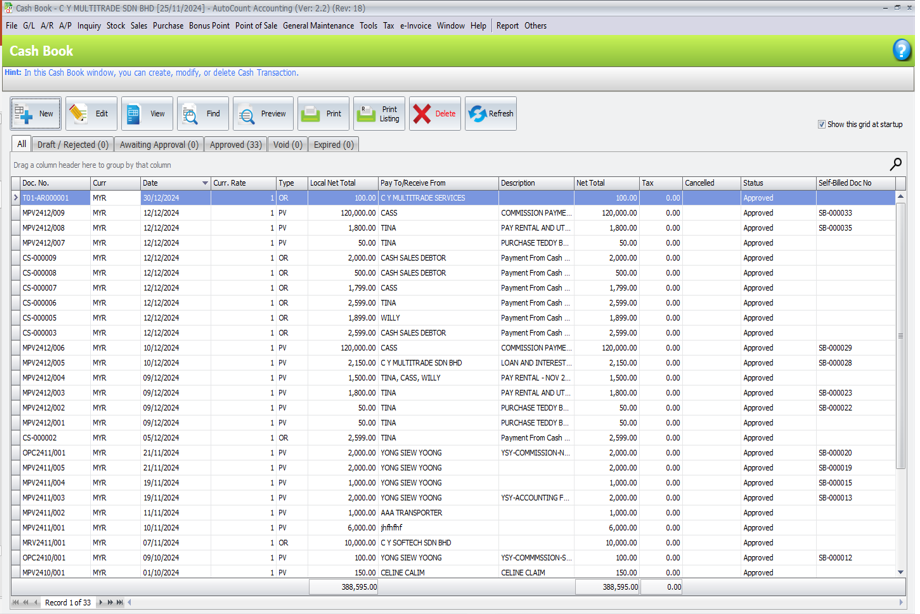Click the Find toolbar button
Screen dimensions: 920x614
pos(202,114)
